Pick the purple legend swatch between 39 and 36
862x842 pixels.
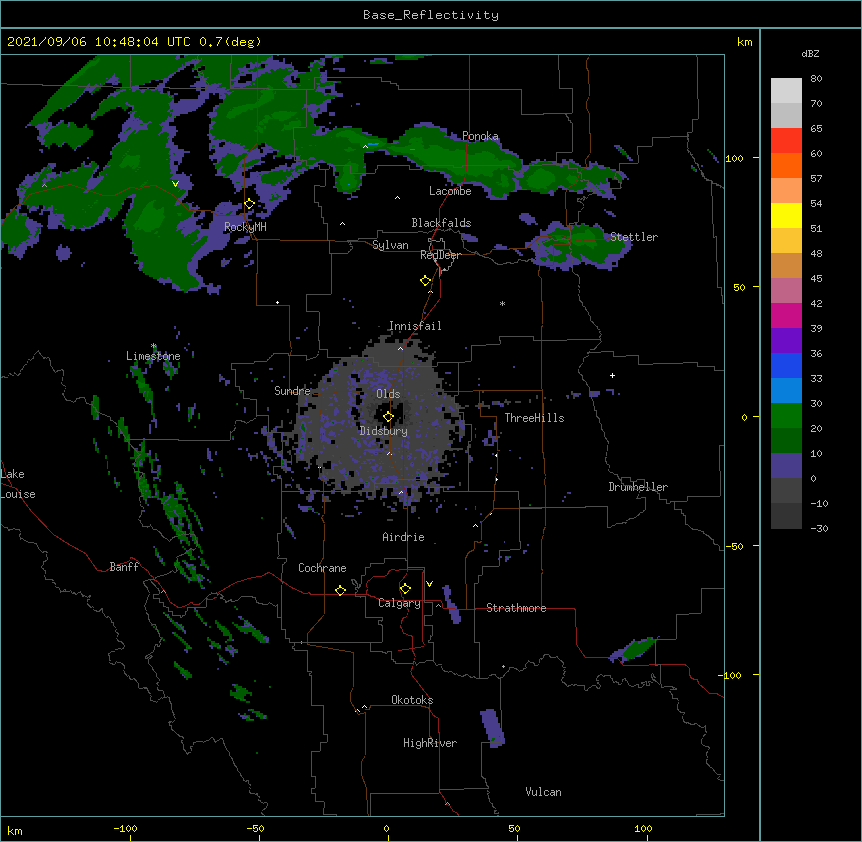(x=786, y=341)
